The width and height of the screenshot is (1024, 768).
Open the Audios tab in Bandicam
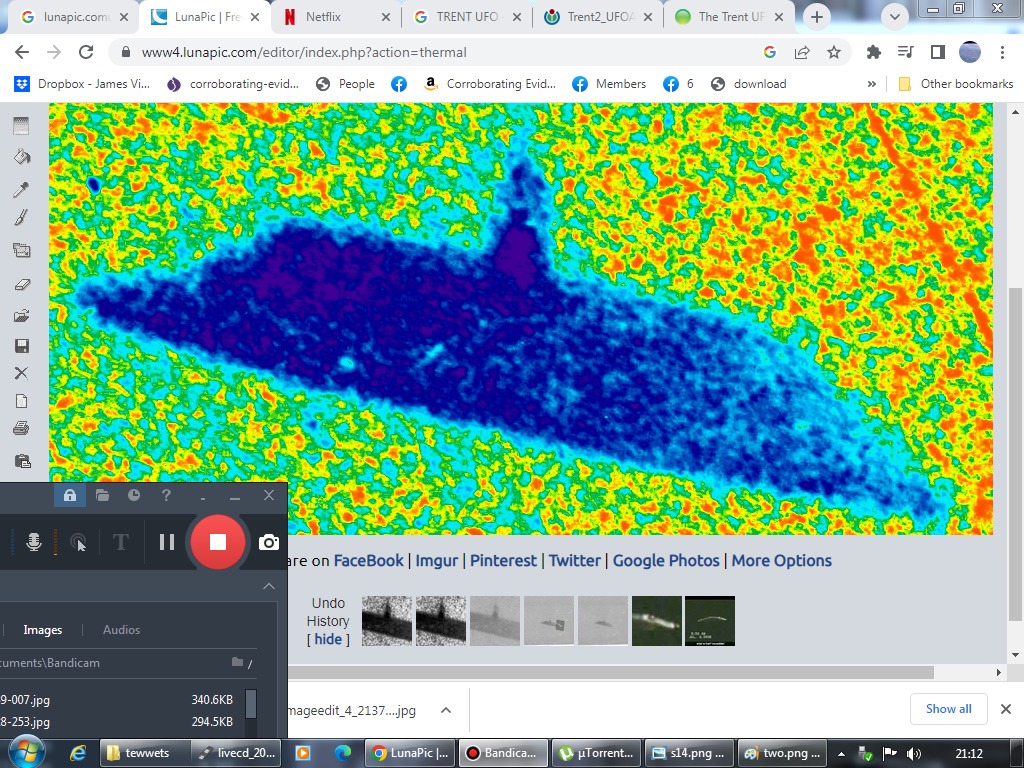(x=121, y=630)
